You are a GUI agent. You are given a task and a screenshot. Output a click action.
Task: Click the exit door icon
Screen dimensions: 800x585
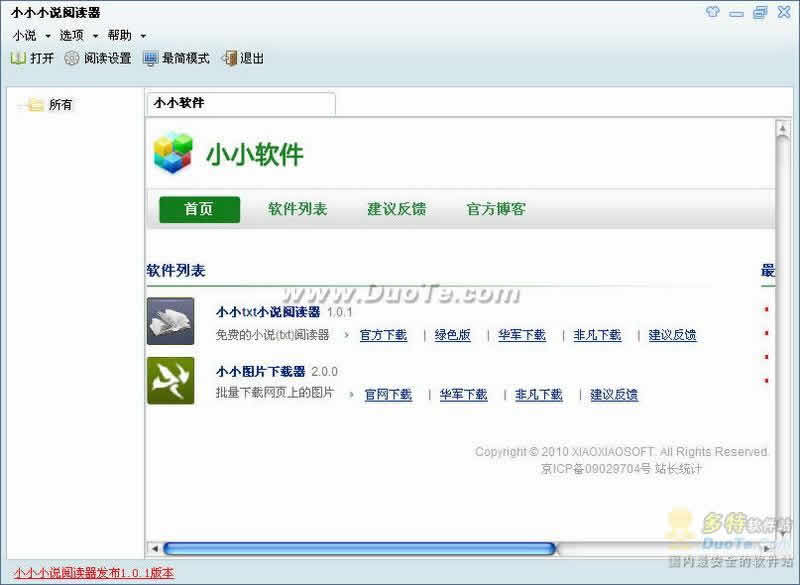tap(229, 58)
